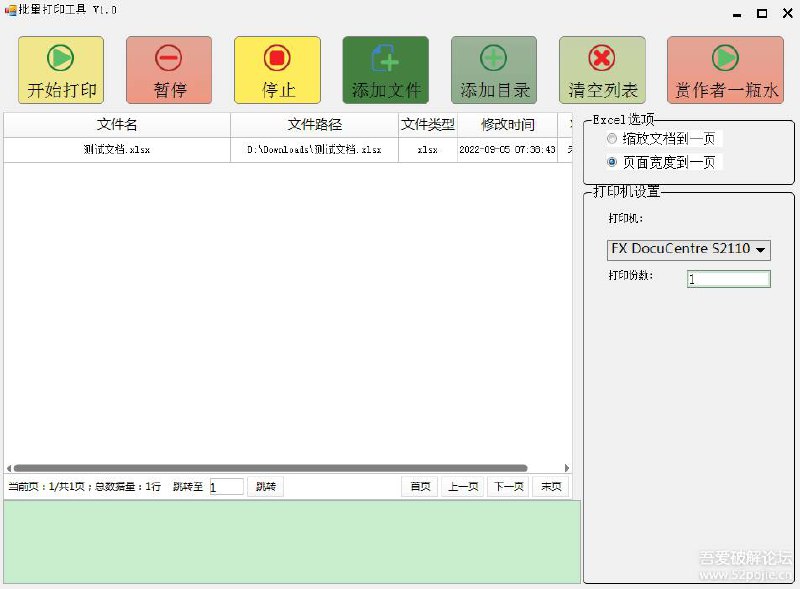The image size is (800, 589).
Task: Click the 修改时间 column header
Action: 509,124
